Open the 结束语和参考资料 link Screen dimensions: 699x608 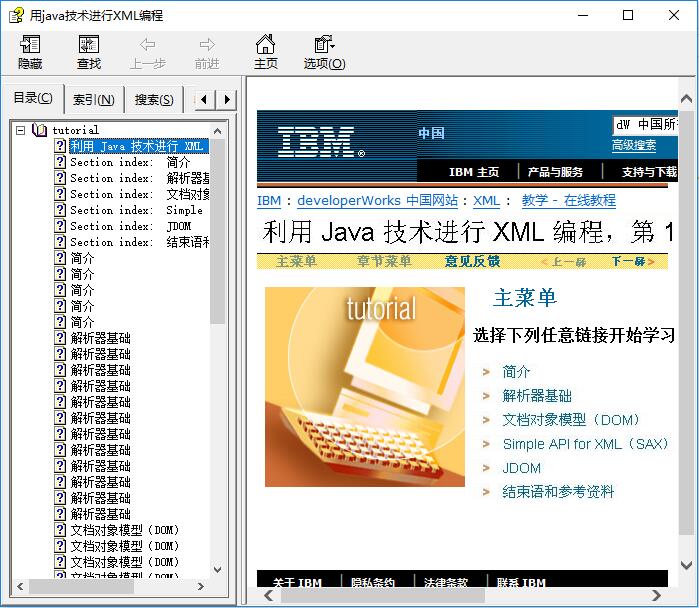(558, 492)
